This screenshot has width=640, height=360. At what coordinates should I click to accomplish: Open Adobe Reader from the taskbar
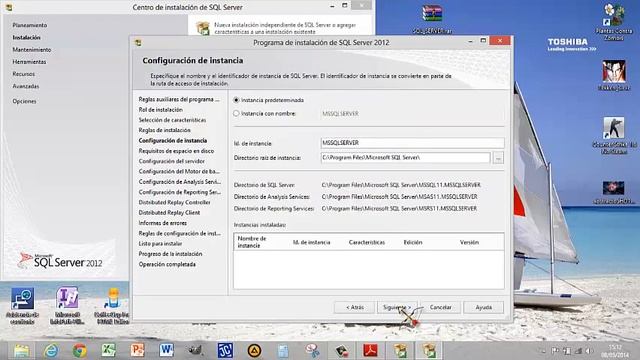pyautogui.click(x=371, y=350)
